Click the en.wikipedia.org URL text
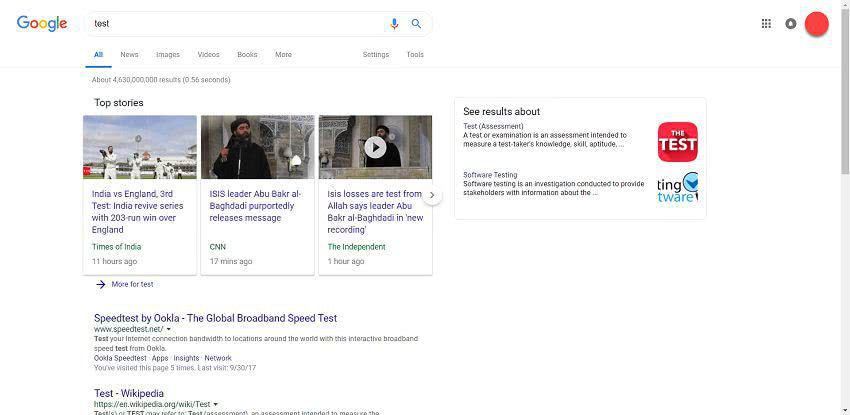The width and height of the screenshot is (850, 415). (152, 404)
